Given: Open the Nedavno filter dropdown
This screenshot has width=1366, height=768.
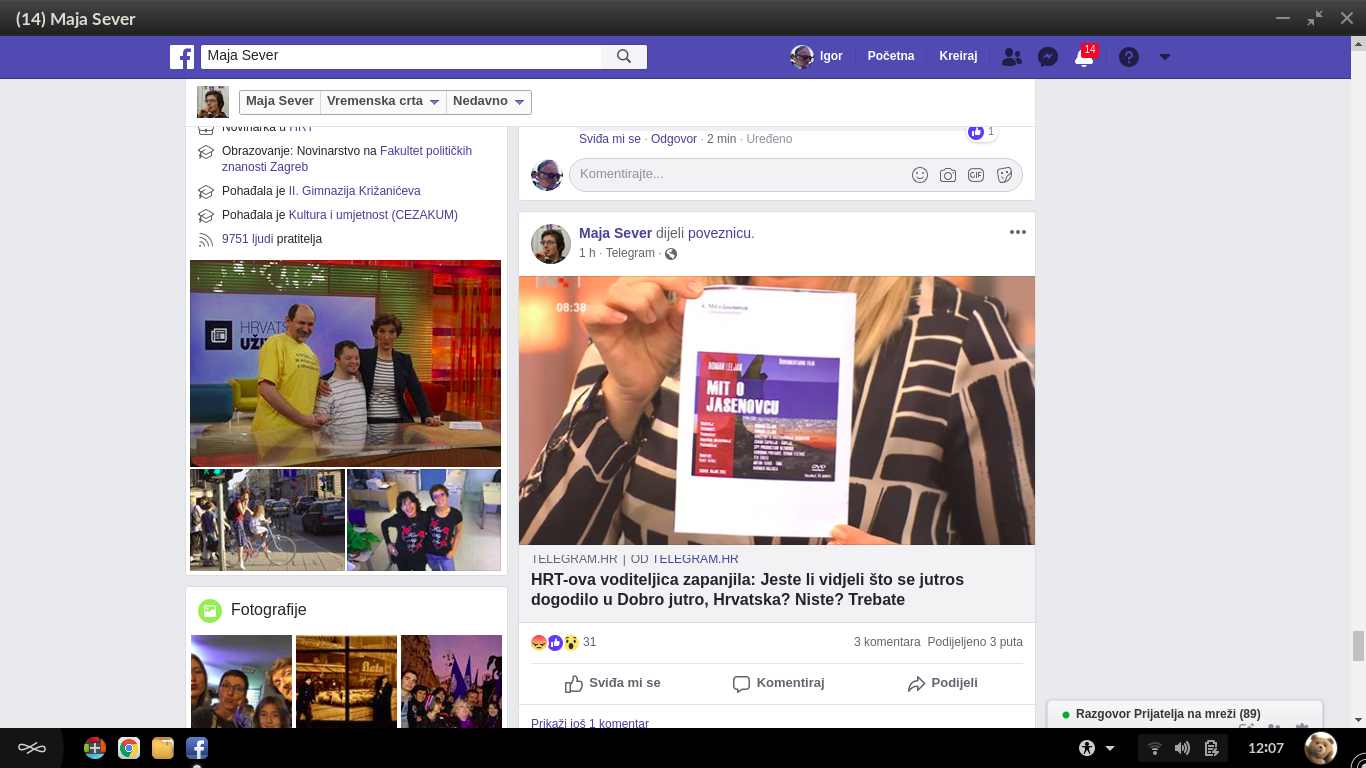Looking at the screenshot, I should (x=489, y=101).
